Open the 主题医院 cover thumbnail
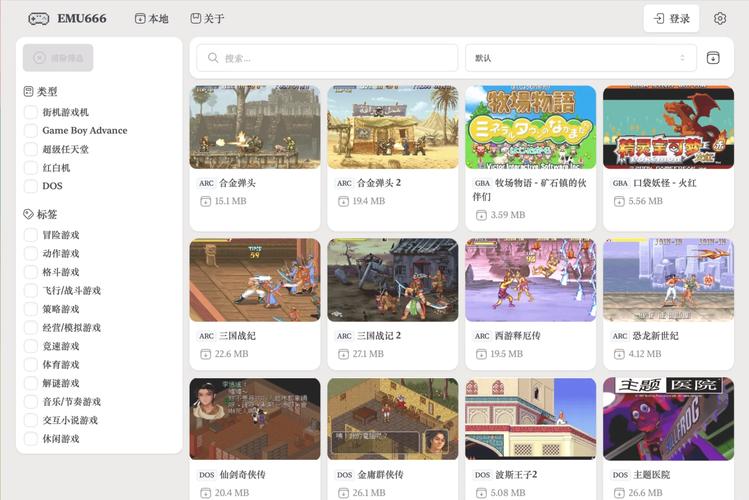 click(668, 419)
